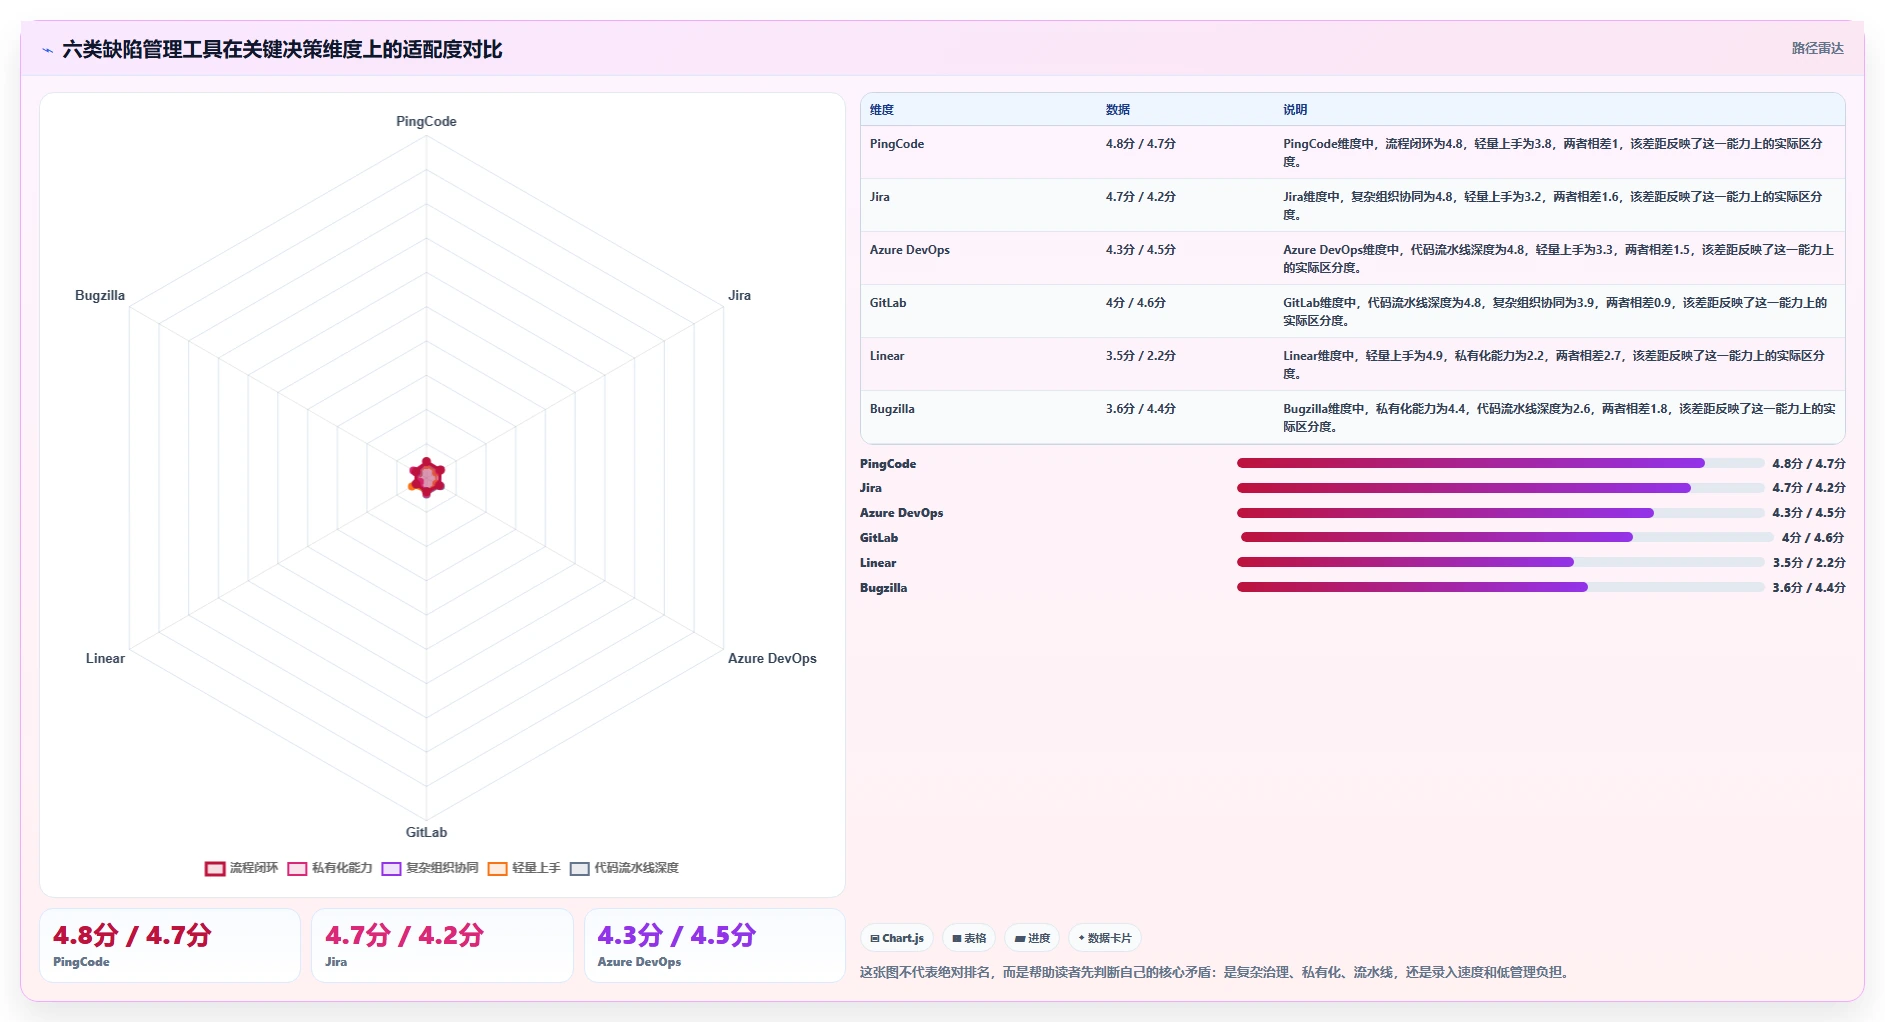The width and height of the screenshot is (1885, 1022).
Task: Click the Chart.js tag
Action: [897, 938]
